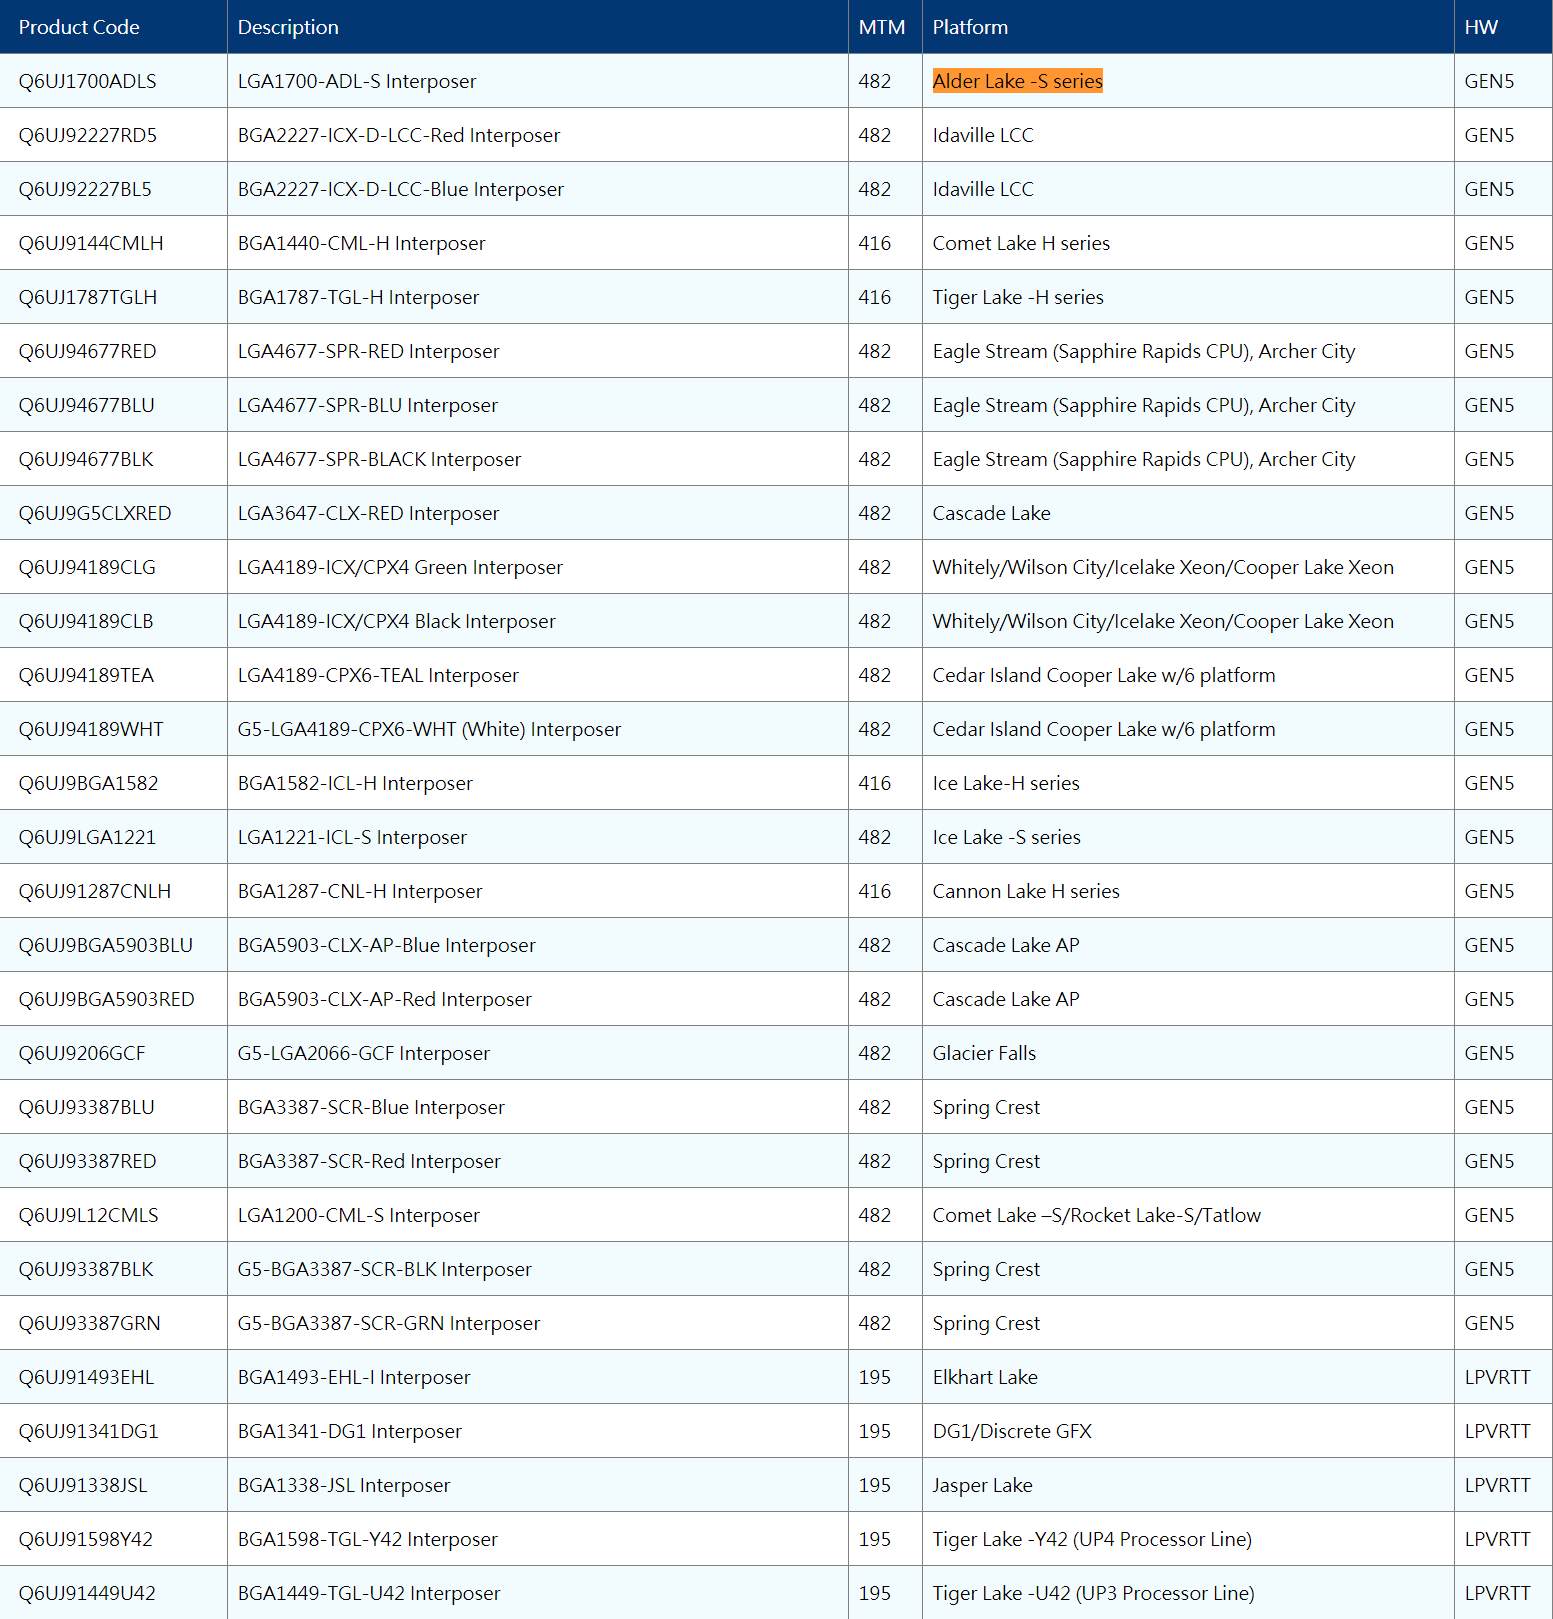Select product code Q6UJ94189WHT
Viewport: 1553px width, 1619px height.
click(90, 729)
